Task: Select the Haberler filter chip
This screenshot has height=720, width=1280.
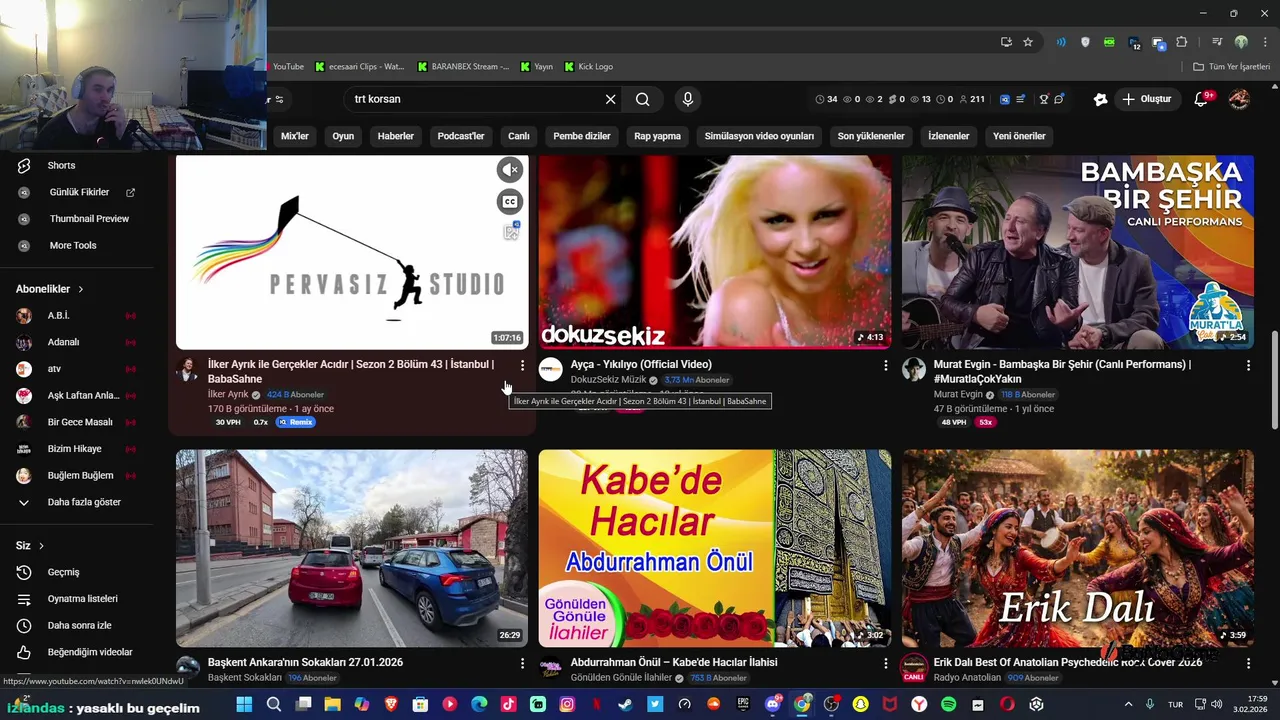Action: (396, 136)
